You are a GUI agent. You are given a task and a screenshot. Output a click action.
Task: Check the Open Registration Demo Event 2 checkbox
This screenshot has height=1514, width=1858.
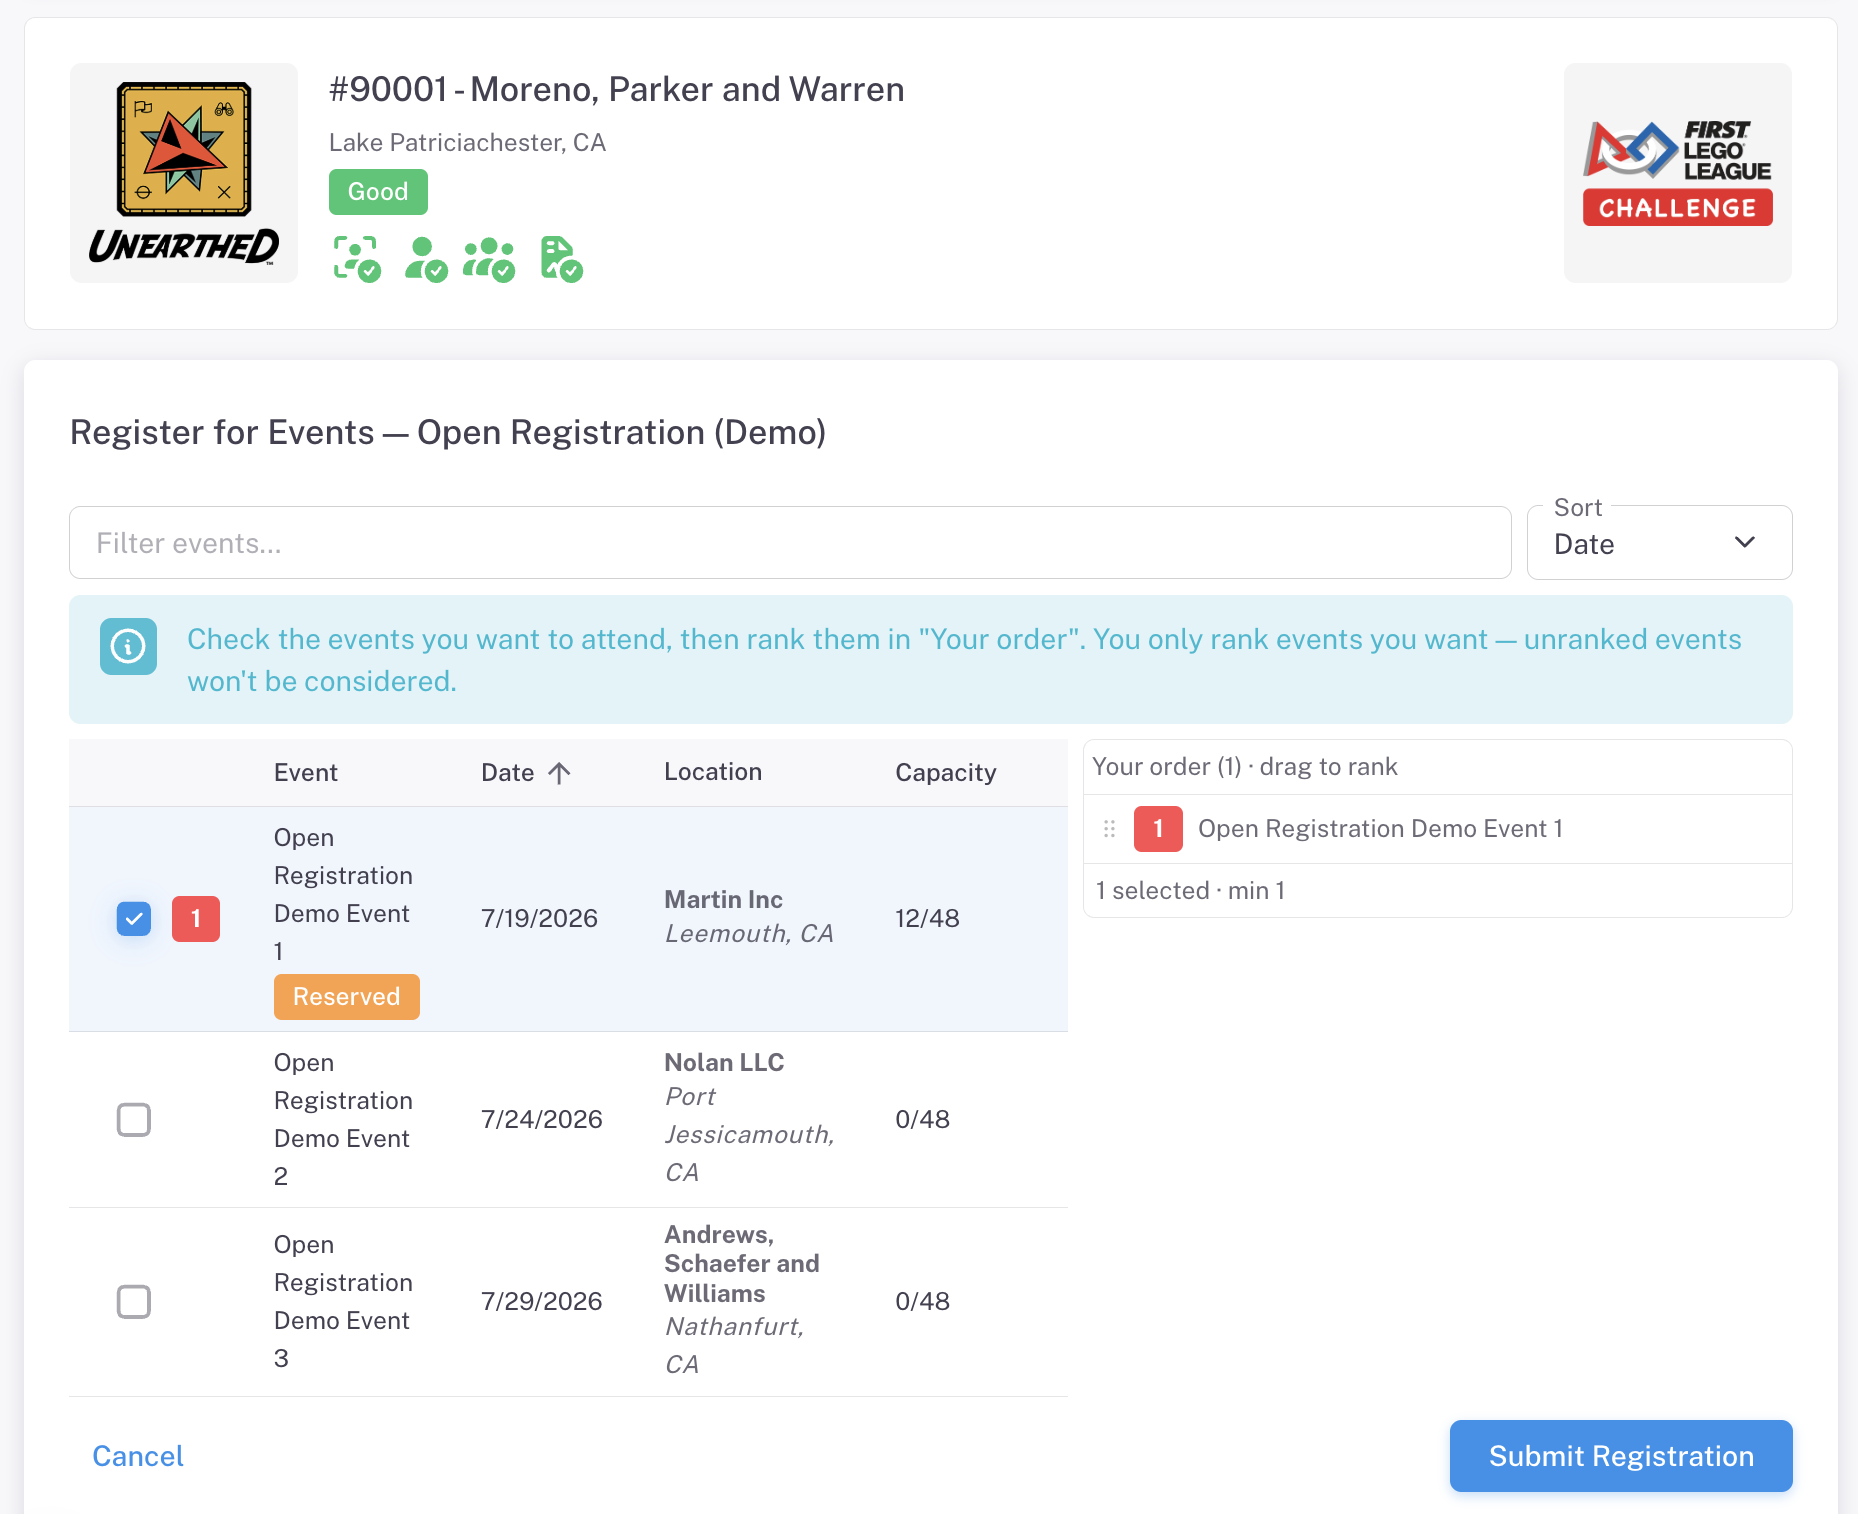[x=134, y=1120]
